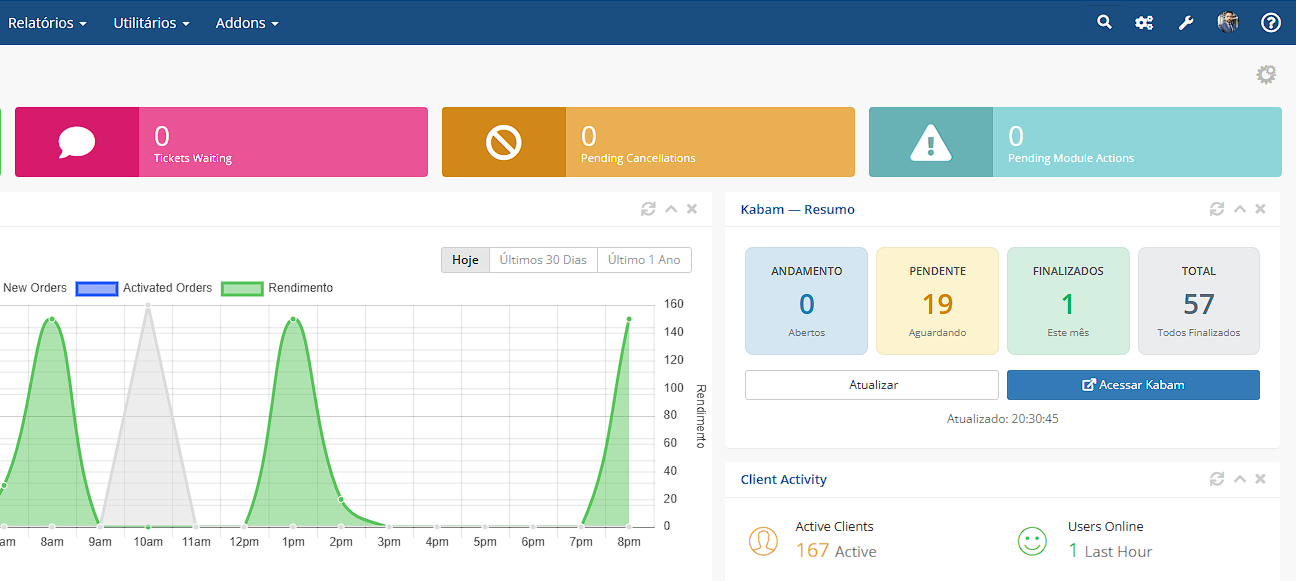Click the Atualizar button
1296x581 pixels.
pos(872,385)
